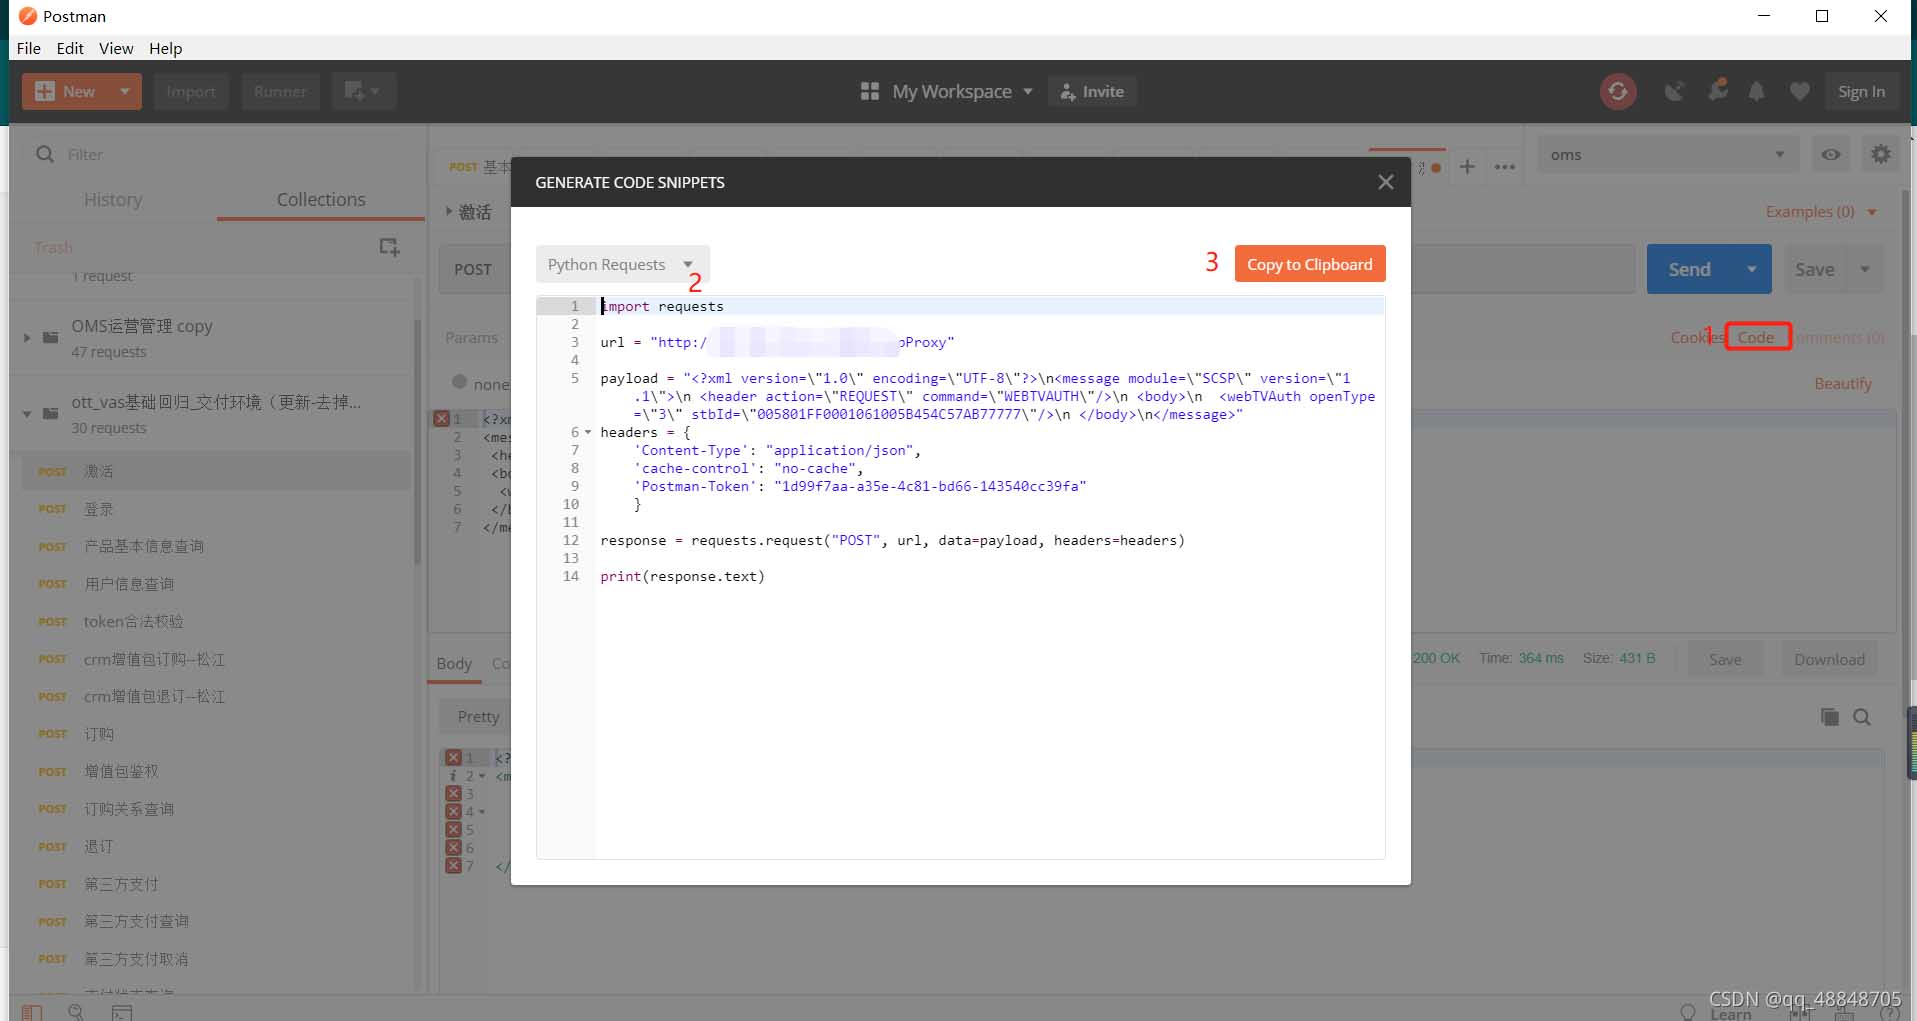Click Sign In
Viewport: 1917px width, 1021px height.
tap(1860, 91)
